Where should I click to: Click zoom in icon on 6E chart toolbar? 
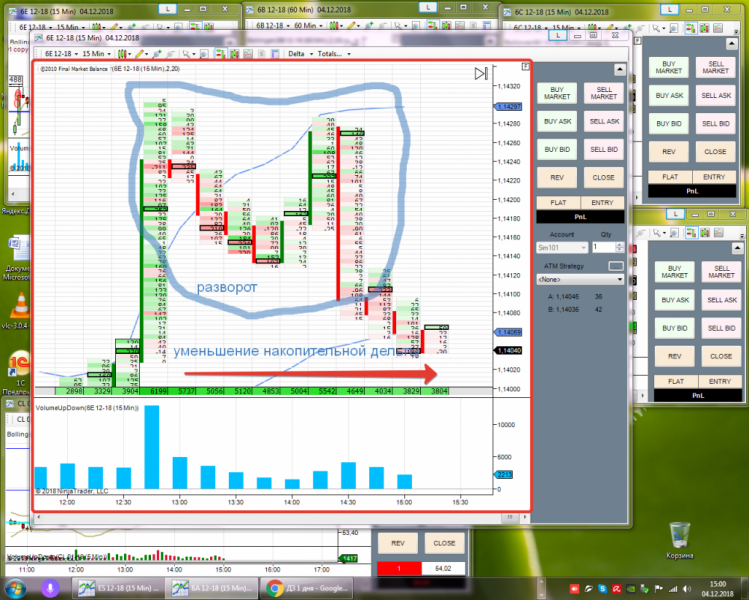[157, 54]
